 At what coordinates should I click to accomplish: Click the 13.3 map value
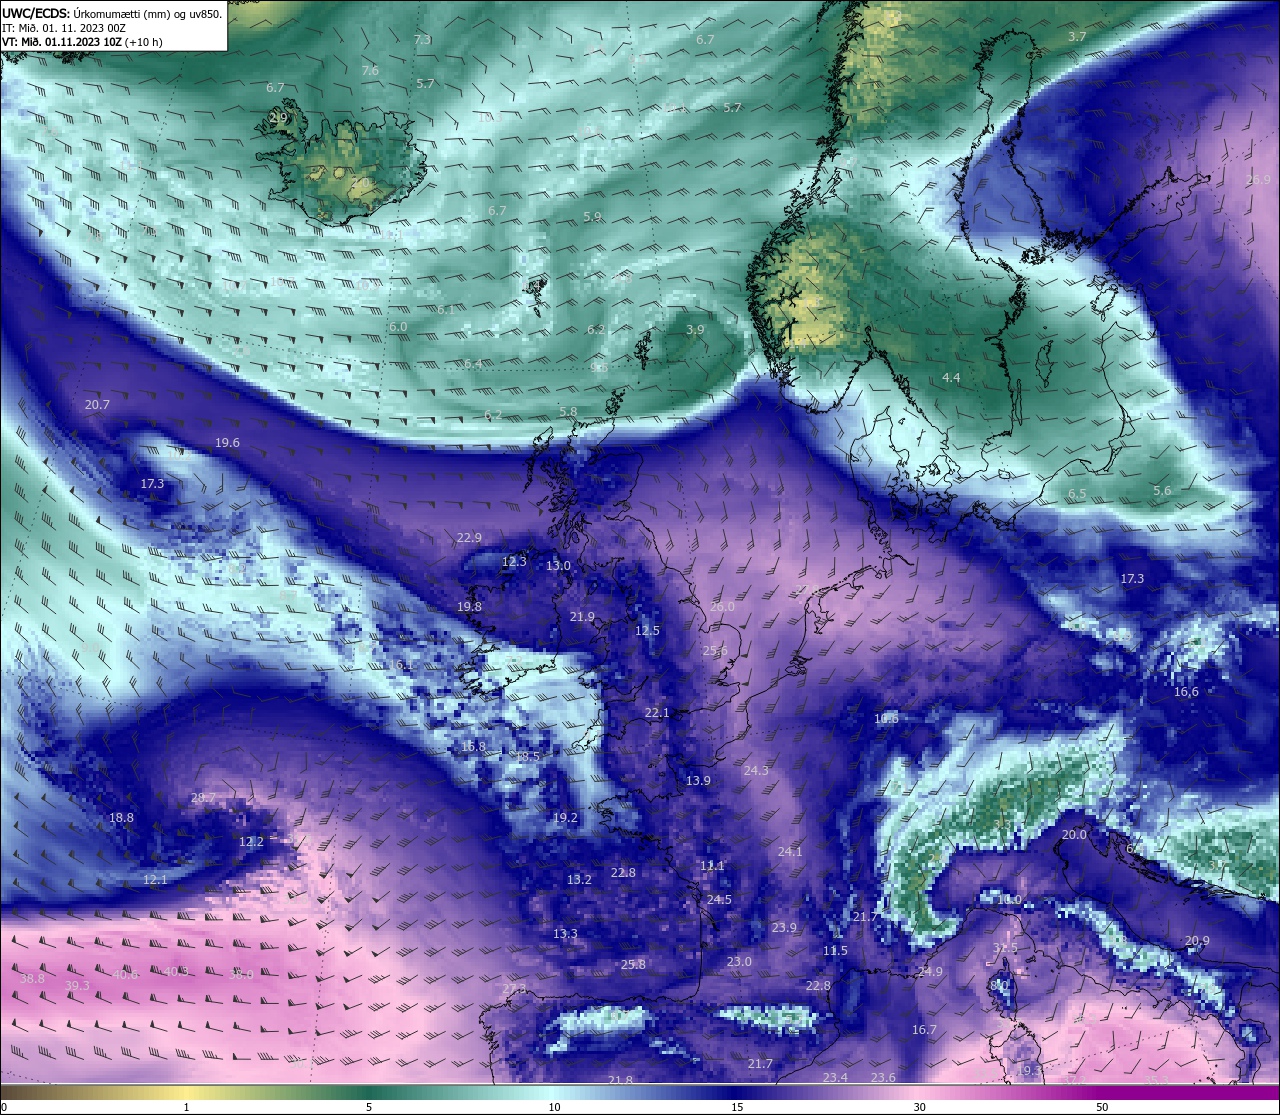565,934
